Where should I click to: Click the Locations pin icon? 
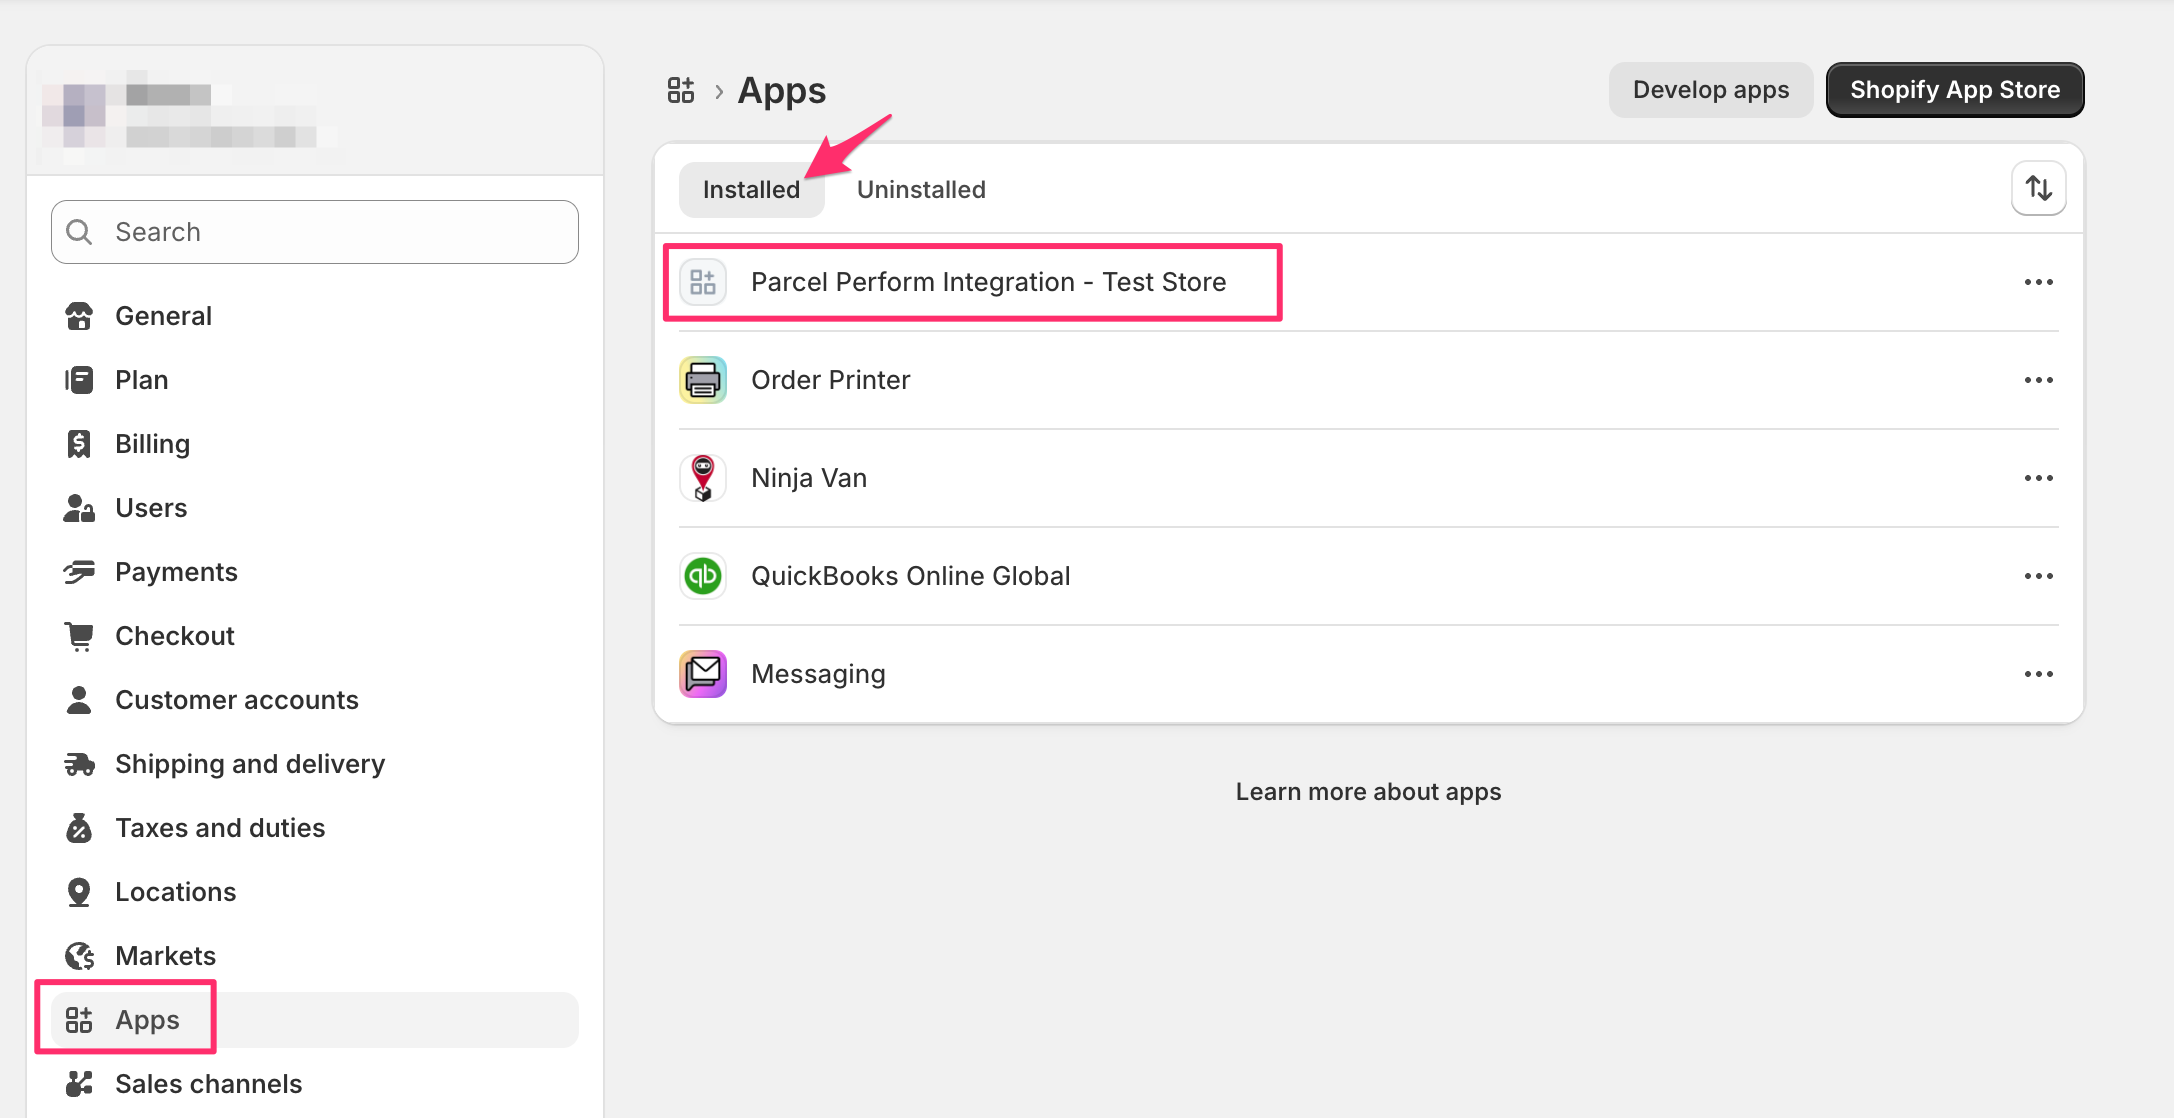(79, 892)
